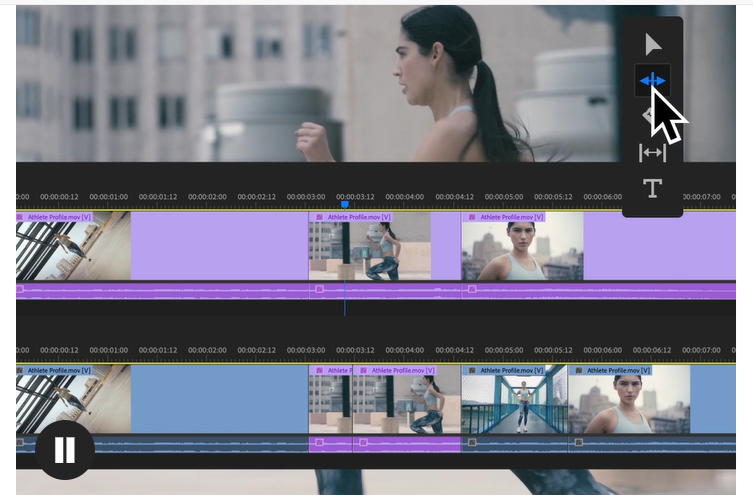Select the Slip tool with bracketed arrows
This screenshot has height=504, width=753.
(652, 153)
